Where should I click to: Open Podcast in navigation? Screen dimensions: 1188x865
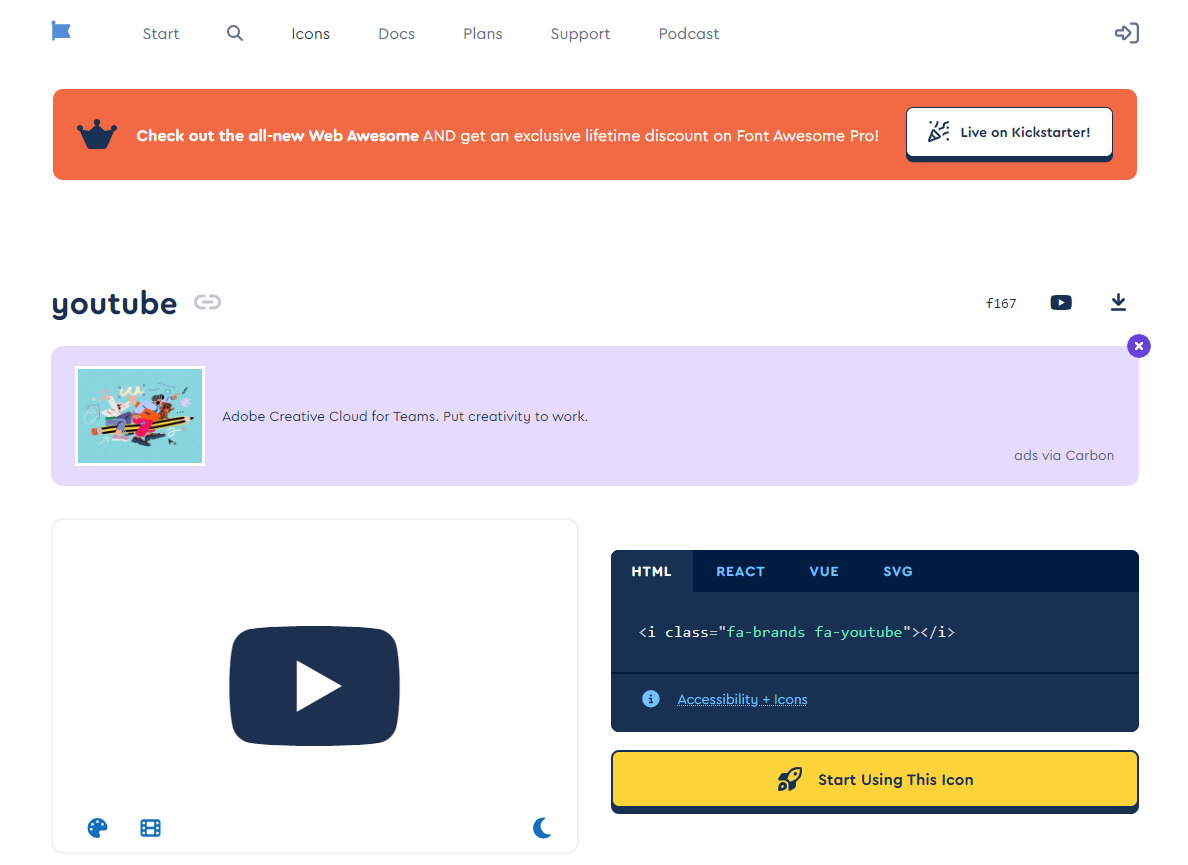(689, 33)
